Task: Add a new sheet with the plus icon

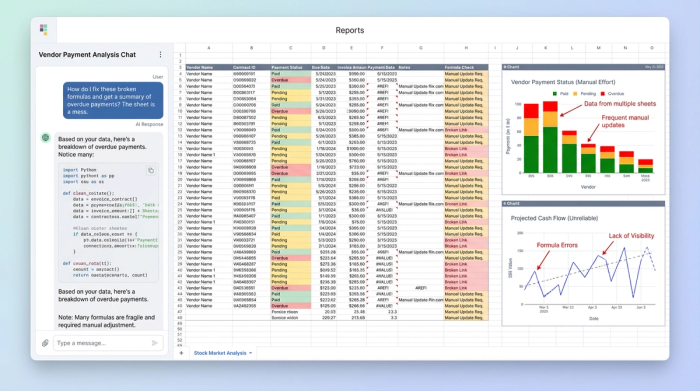Action: point(181,353)
